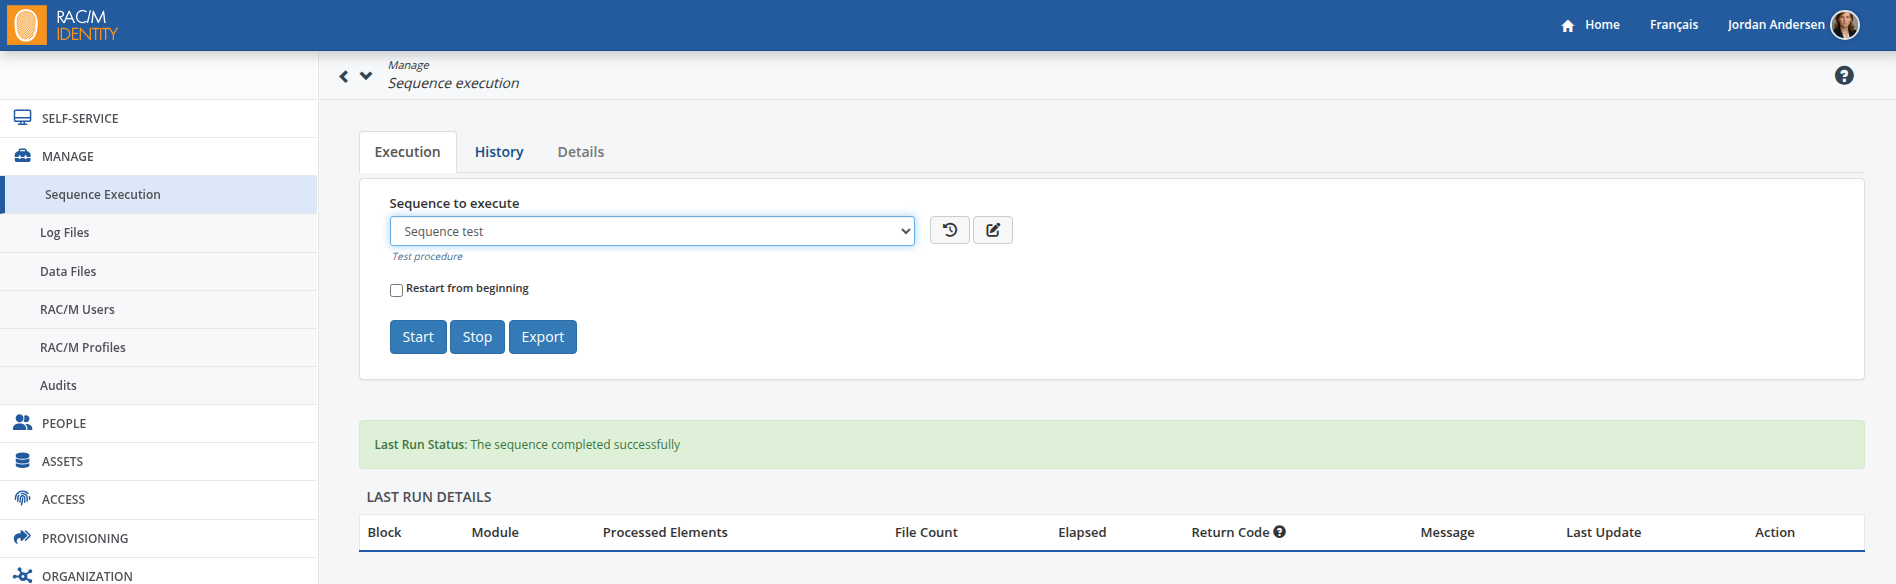Click the back chevron arrow
Viewport: 1896px width, 584px height.
click(344, 76)
